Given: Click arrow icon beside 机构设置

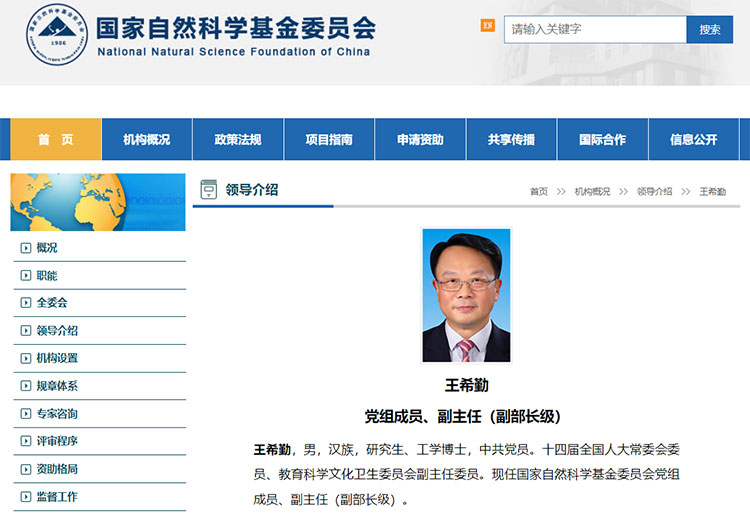Looking at the screenshot, I should click(26, 358).
